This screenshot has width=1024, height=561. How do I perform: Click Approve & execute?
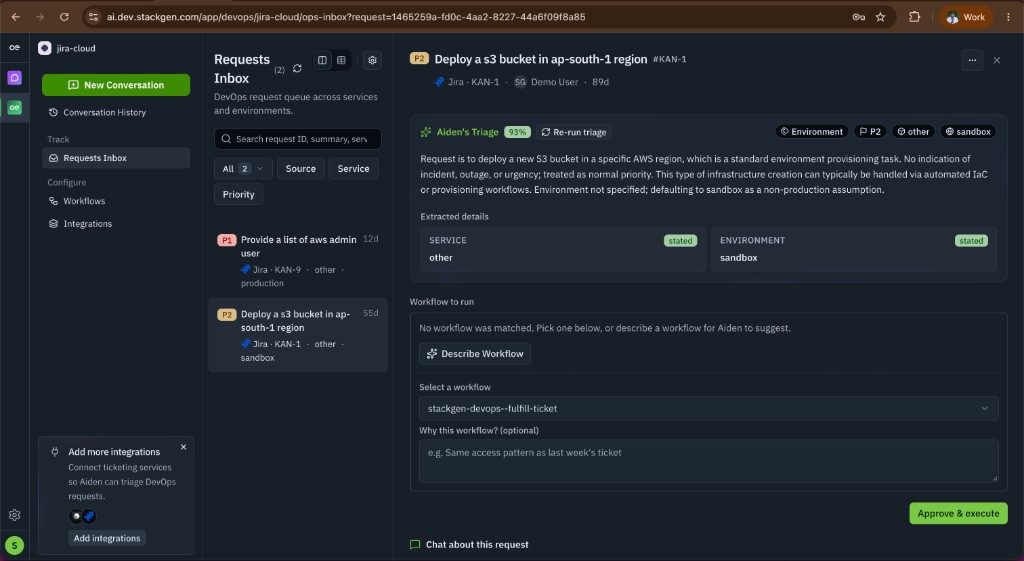coord(958,513)
